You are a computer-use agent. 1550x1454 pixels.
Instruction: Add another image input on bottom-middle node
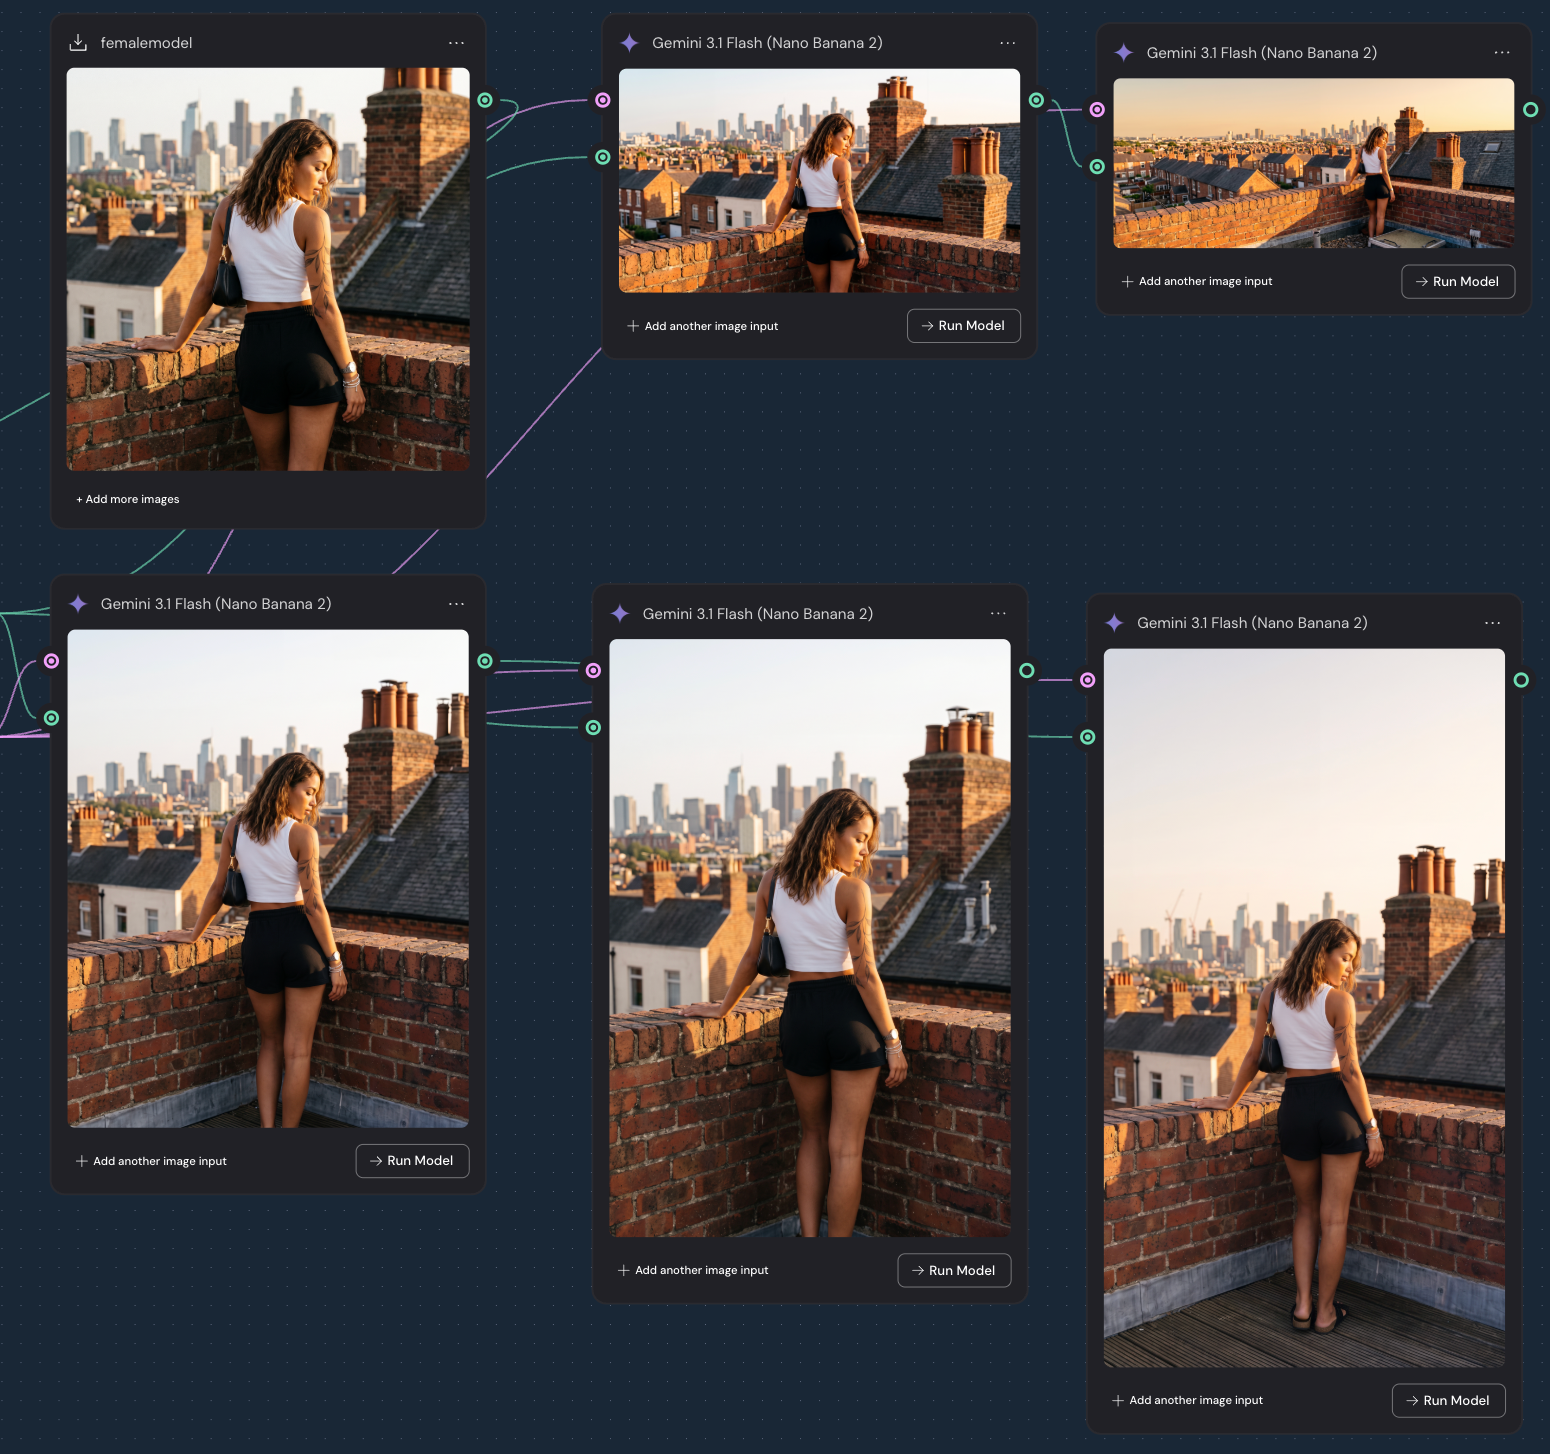[x=693, y=1271]
